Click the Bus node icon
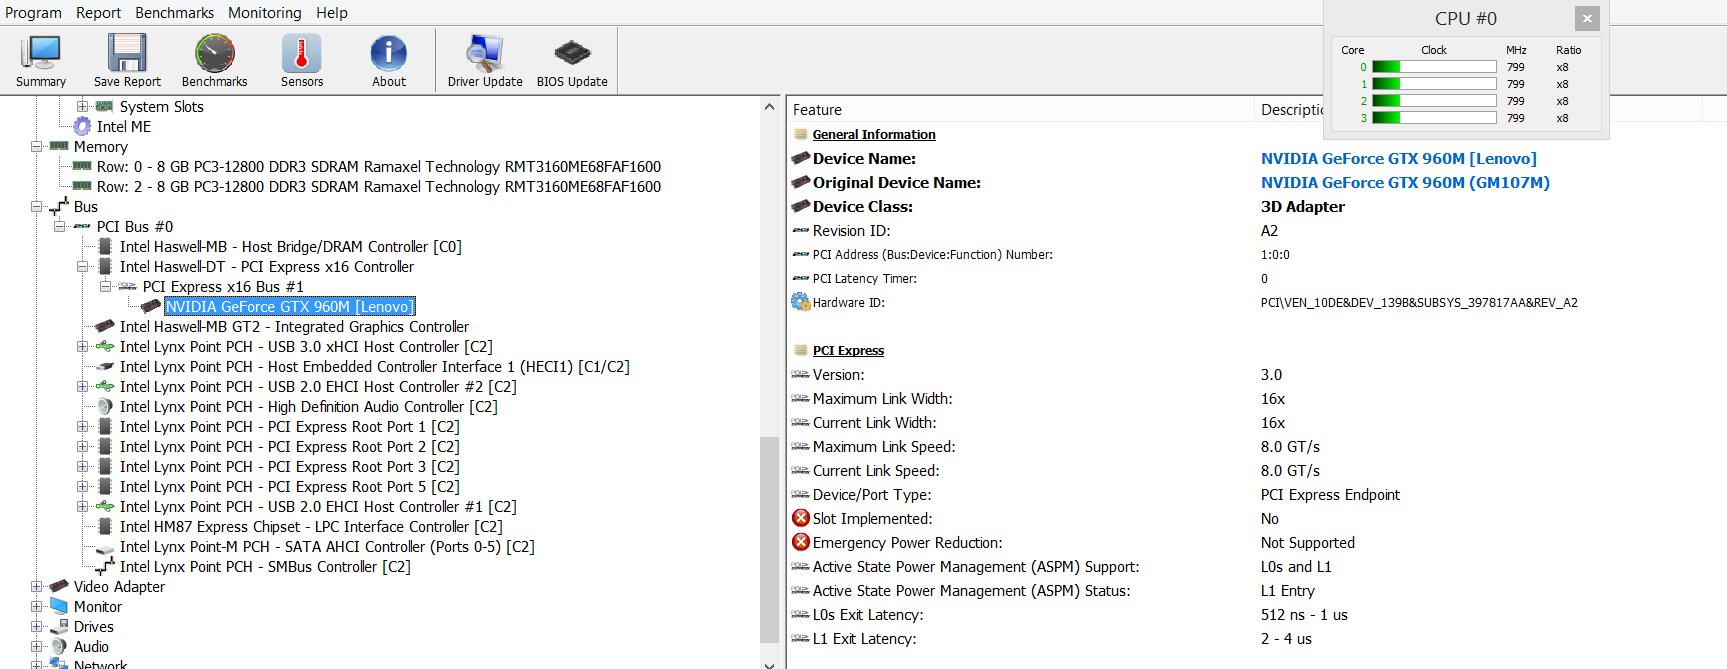The image size is (1727, 669). [x=59, y=207]
